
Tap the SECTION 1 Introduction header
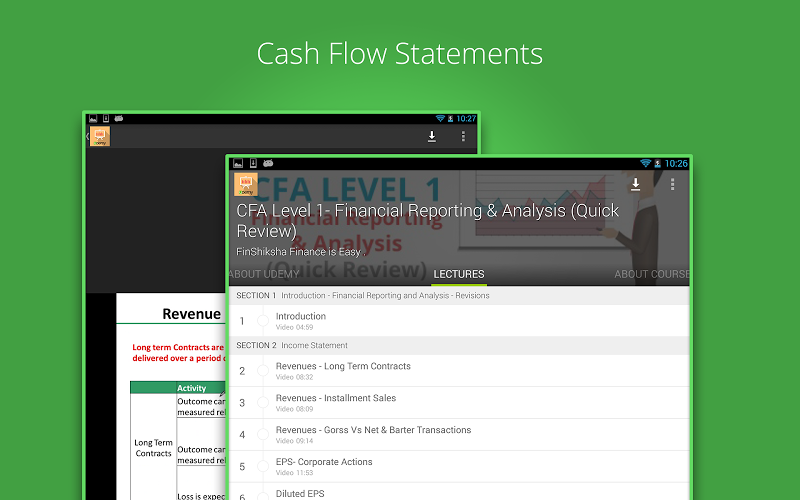point(459,295)
